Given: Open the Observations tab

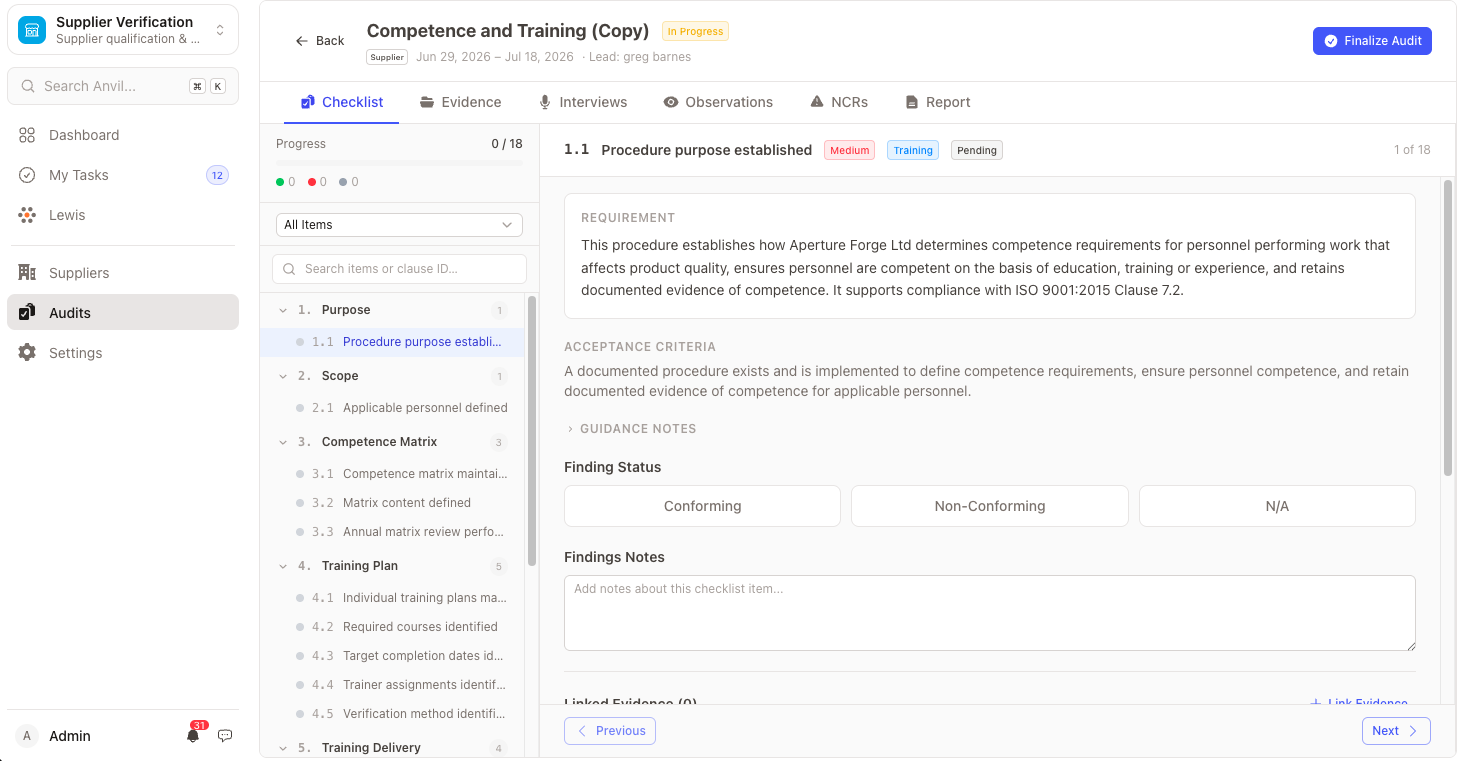Looking at the screenshot, I should tap(718, 102).
